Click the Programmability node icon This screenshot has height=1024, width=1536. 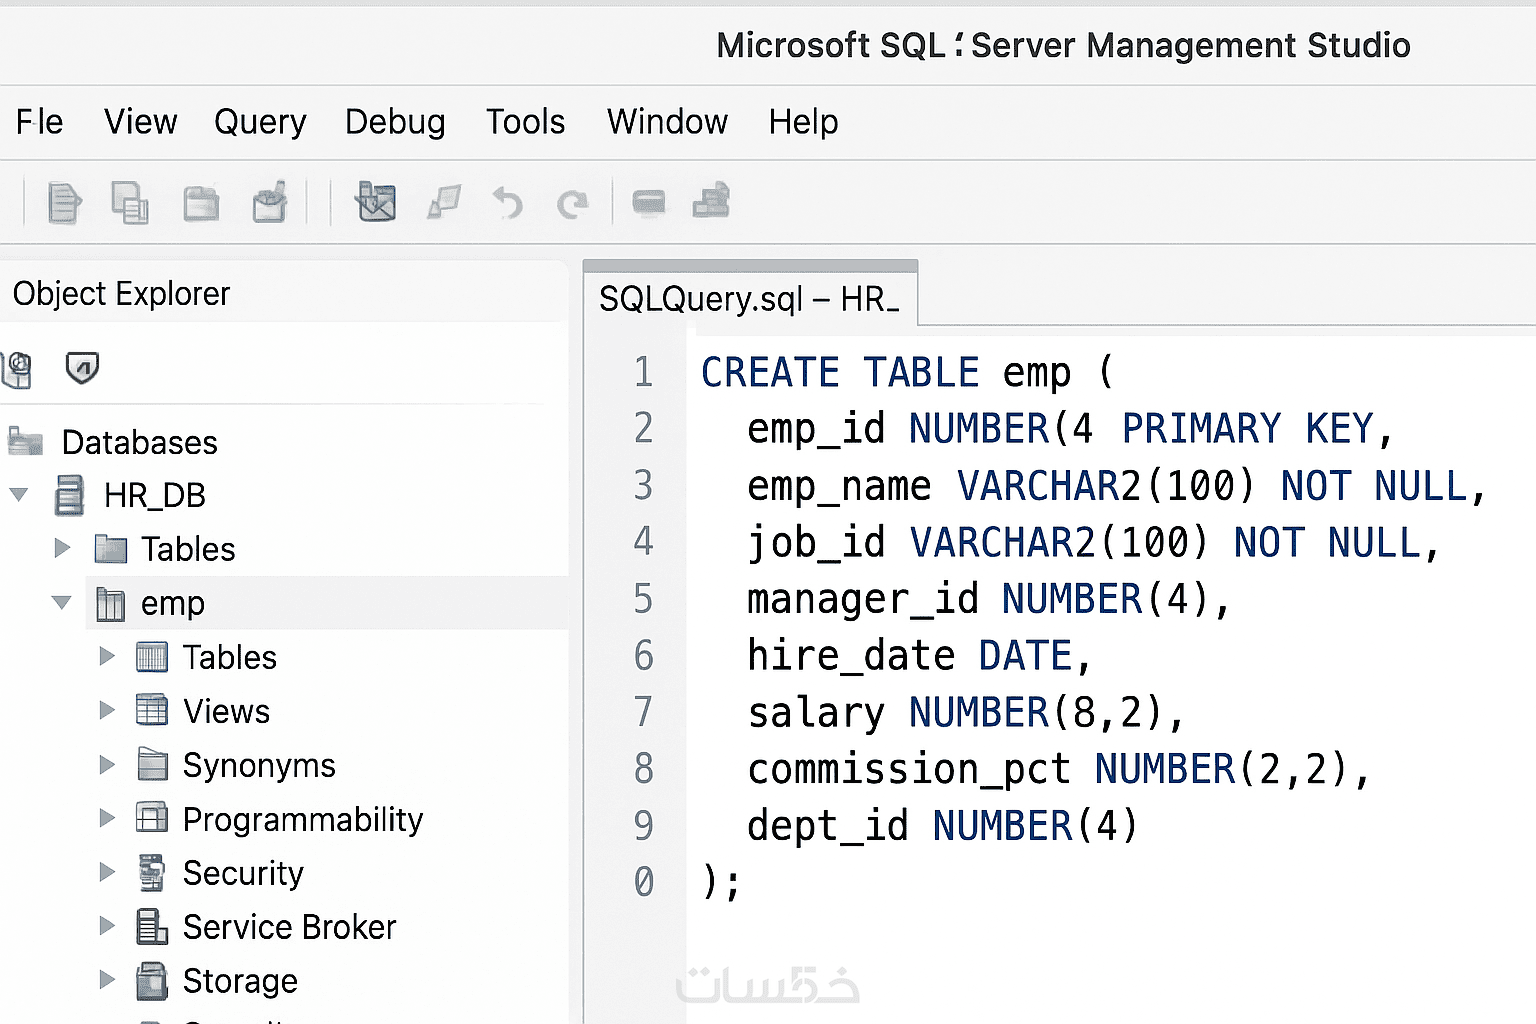[x=152, y=819]
